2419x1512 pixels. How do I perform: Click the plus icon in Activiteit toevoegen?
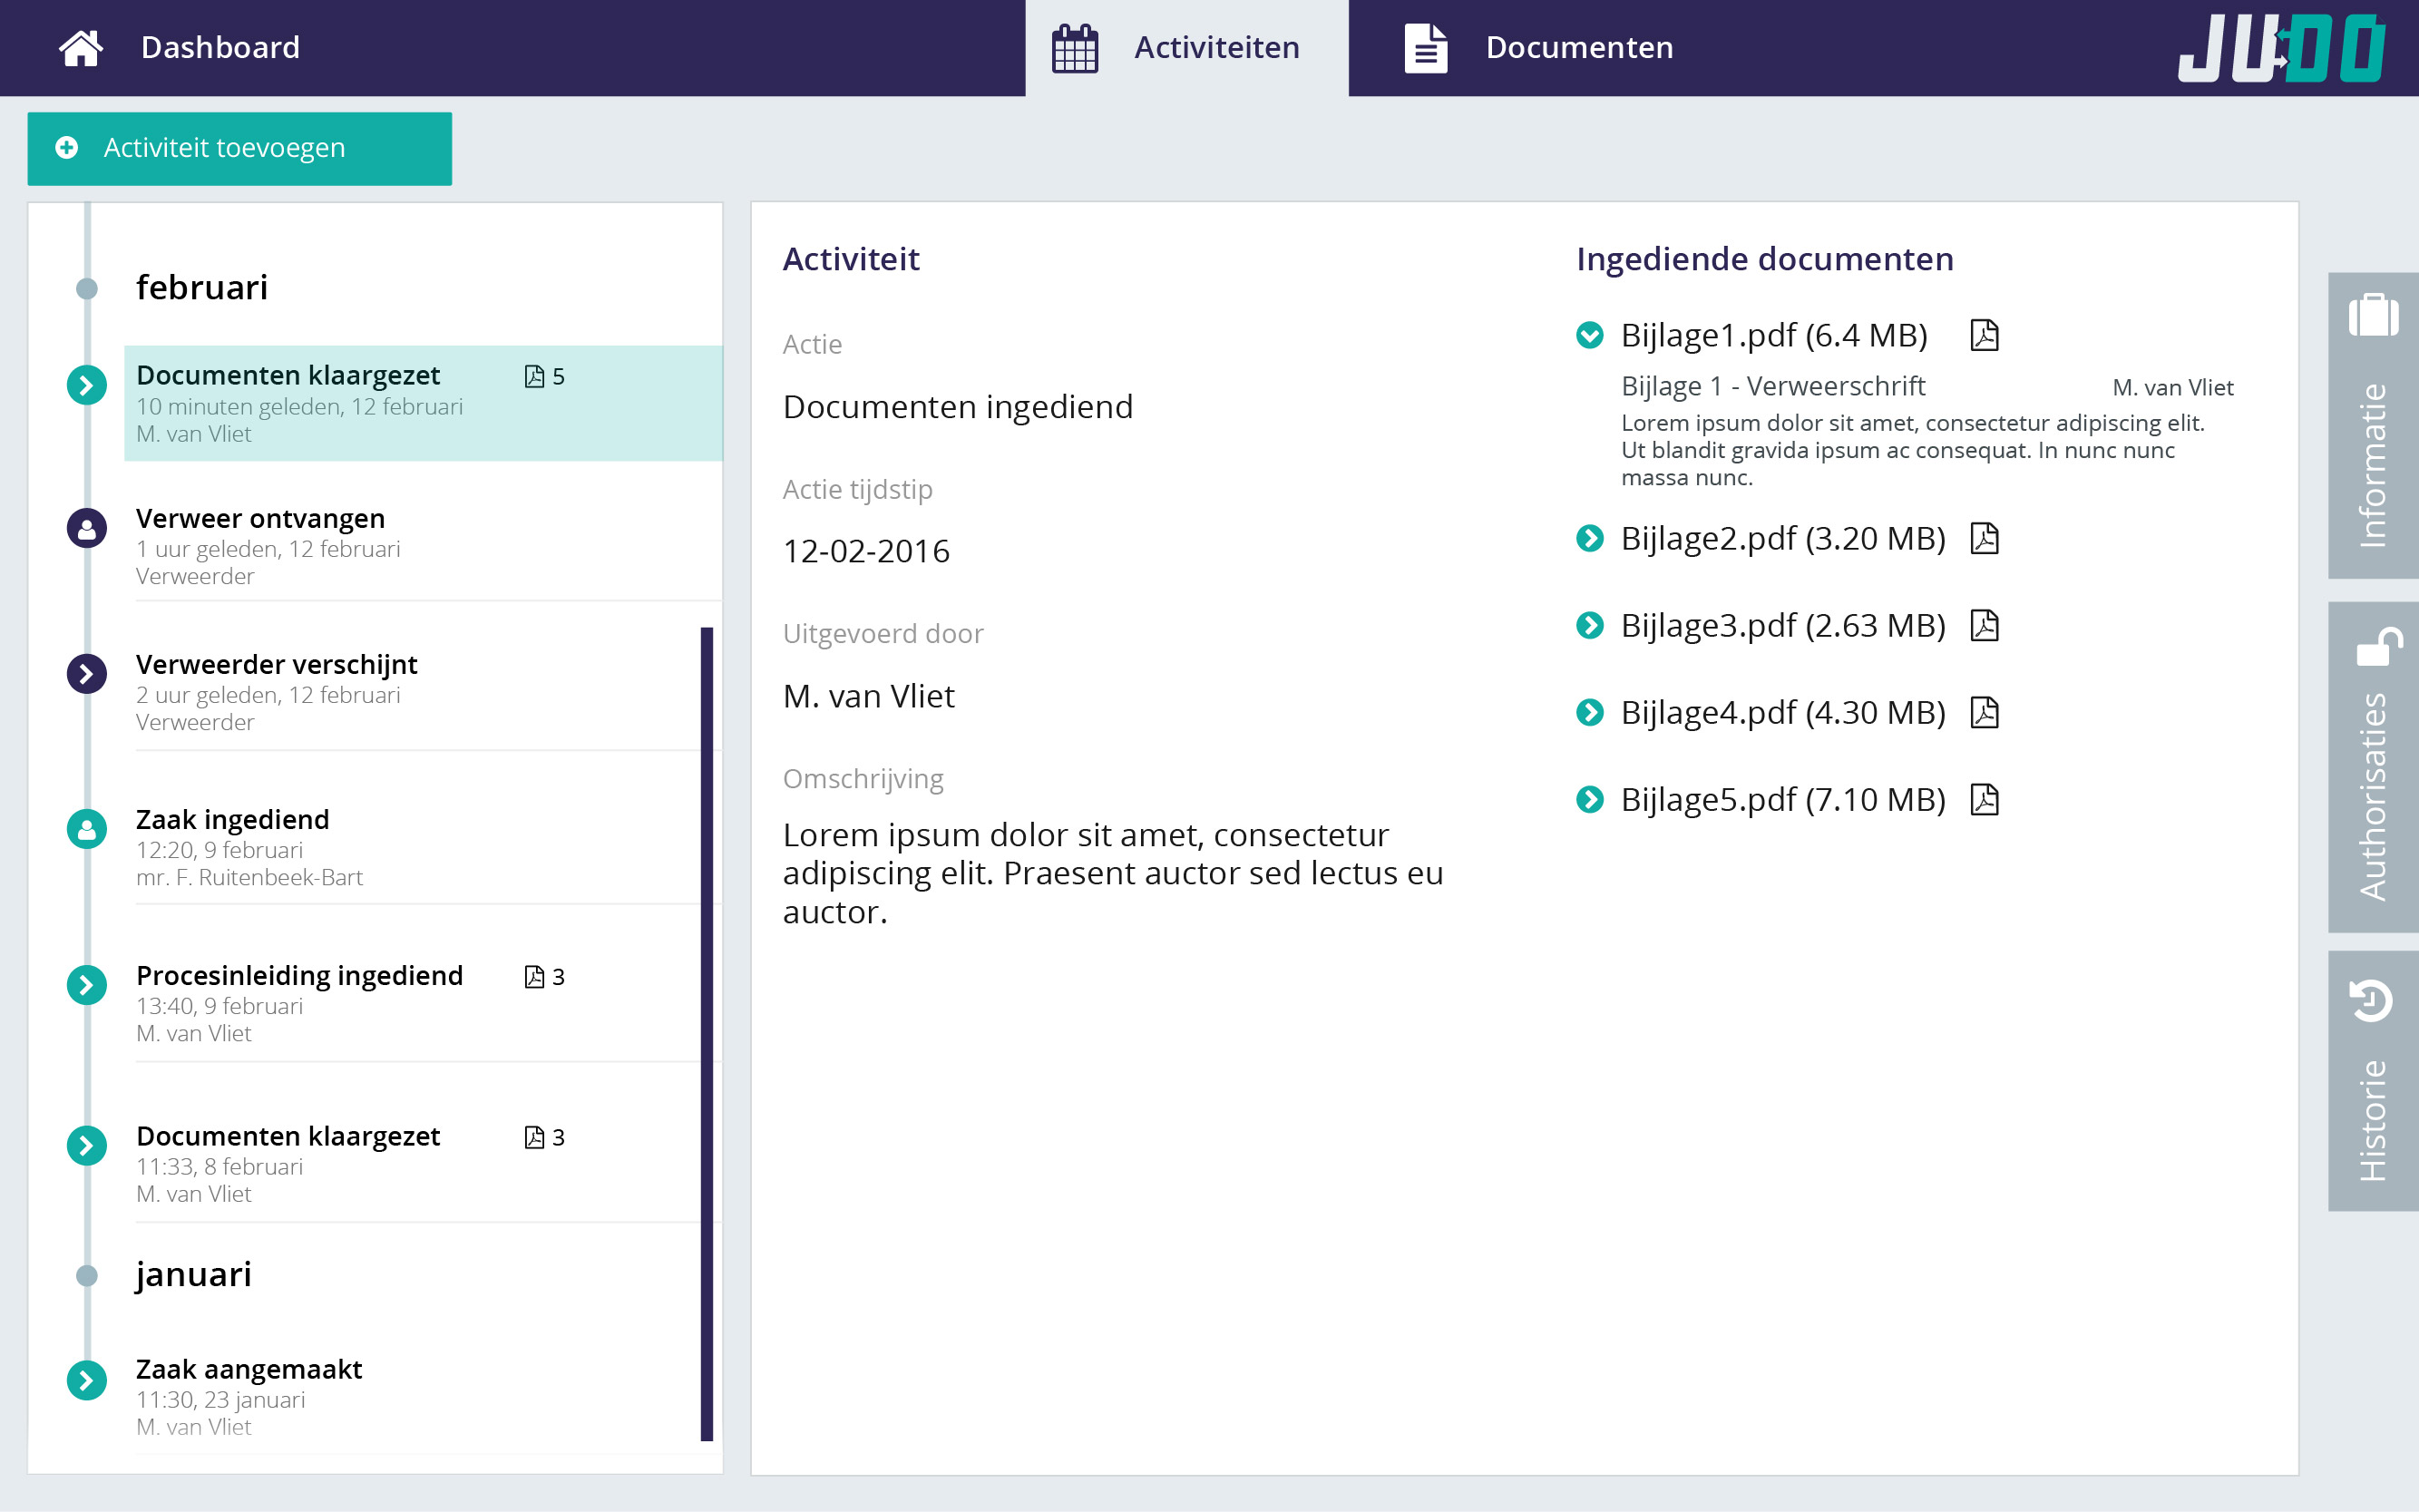point(67,148)
